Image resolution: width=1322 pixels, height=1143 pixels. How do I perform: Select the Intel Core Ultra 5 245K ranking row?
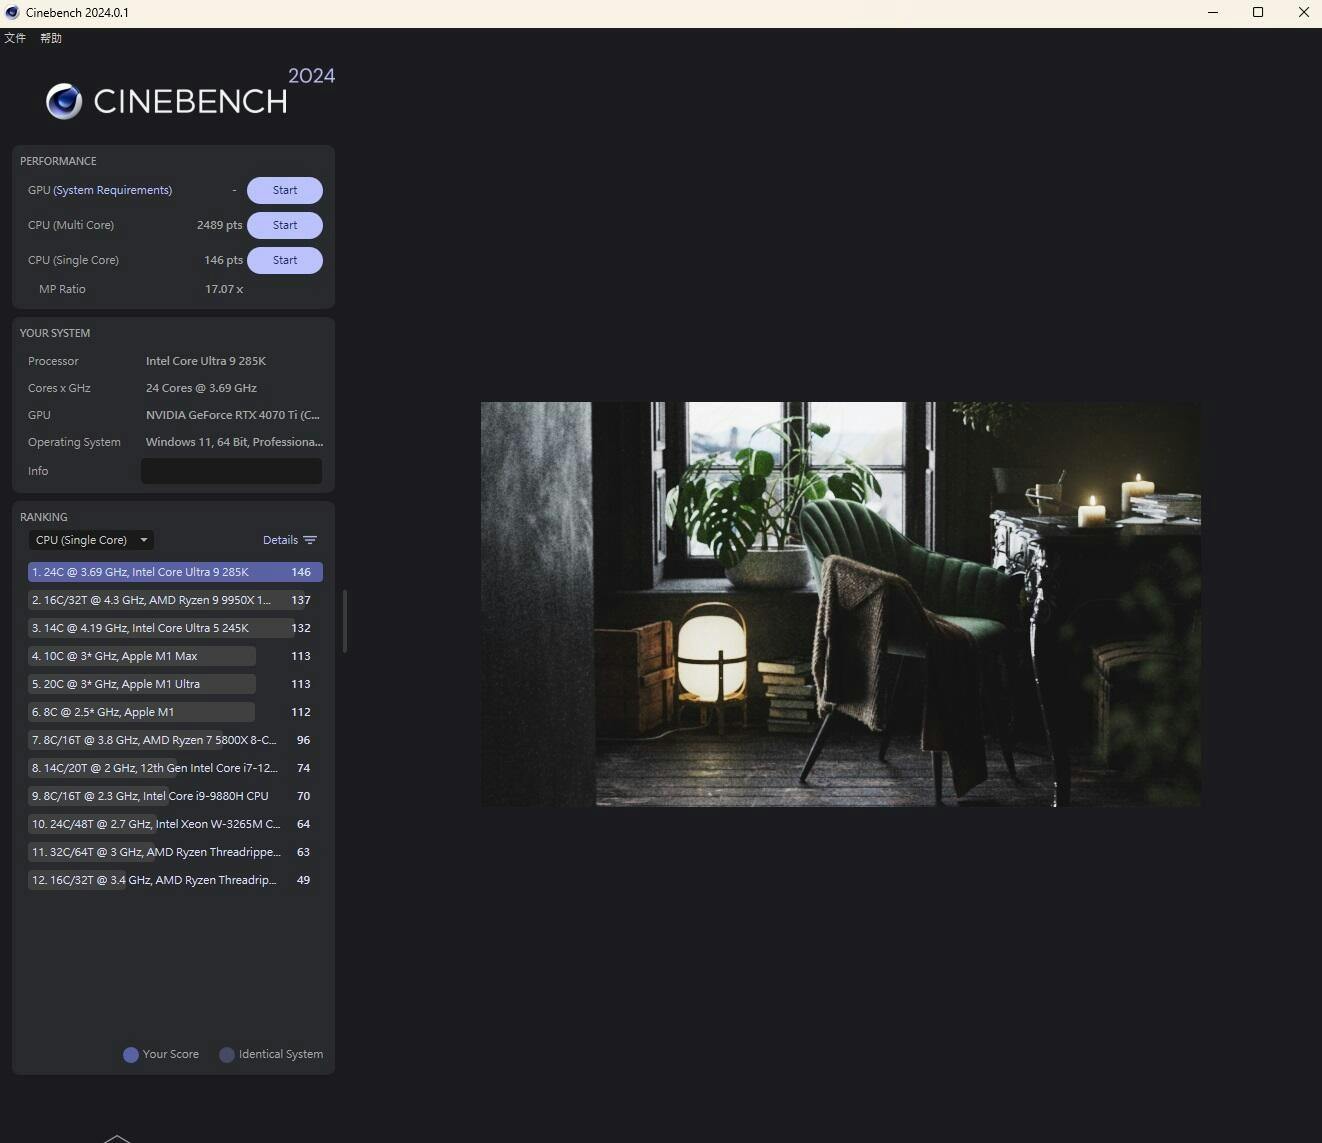click(x=175, y=628)
